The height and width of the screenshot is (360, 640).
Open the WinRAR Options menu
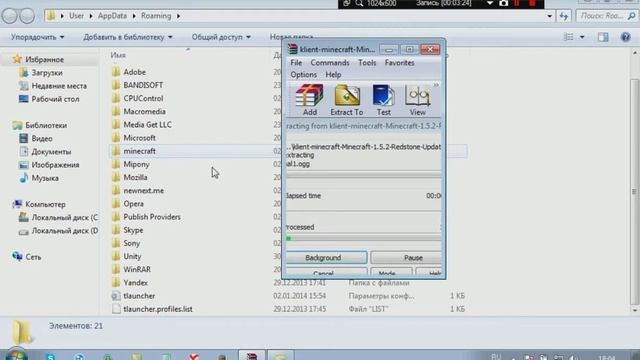click(x=303, y=75)
